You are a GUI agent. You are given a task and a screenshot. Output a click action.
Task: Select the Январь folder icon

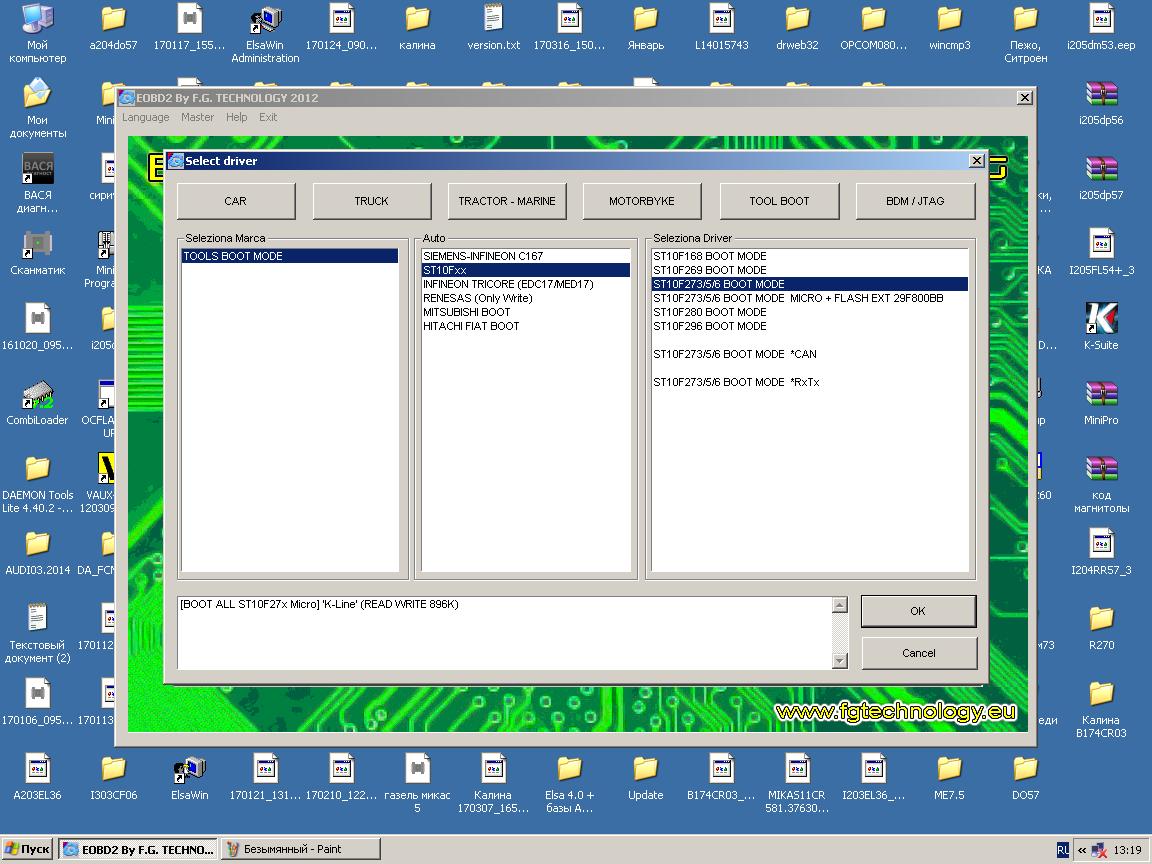[x=646, y=28]
